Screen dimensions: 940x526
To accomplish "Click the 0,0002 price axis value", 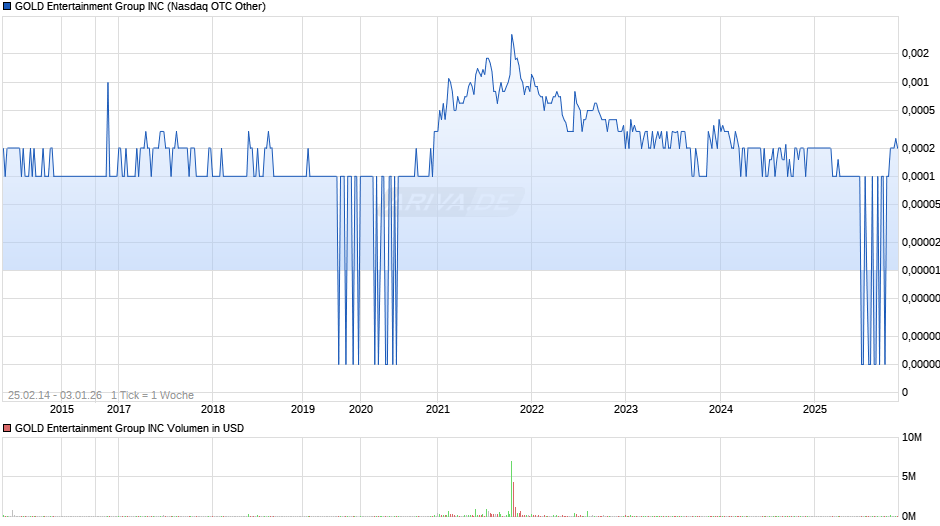I will [918, 148].
